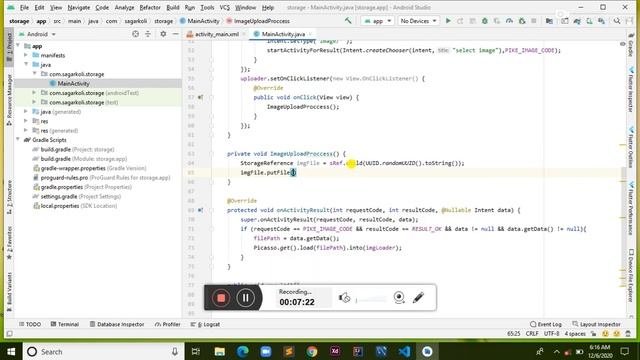Open the Build menu
This screenshot has height=360, width=640.
point(173,7)
